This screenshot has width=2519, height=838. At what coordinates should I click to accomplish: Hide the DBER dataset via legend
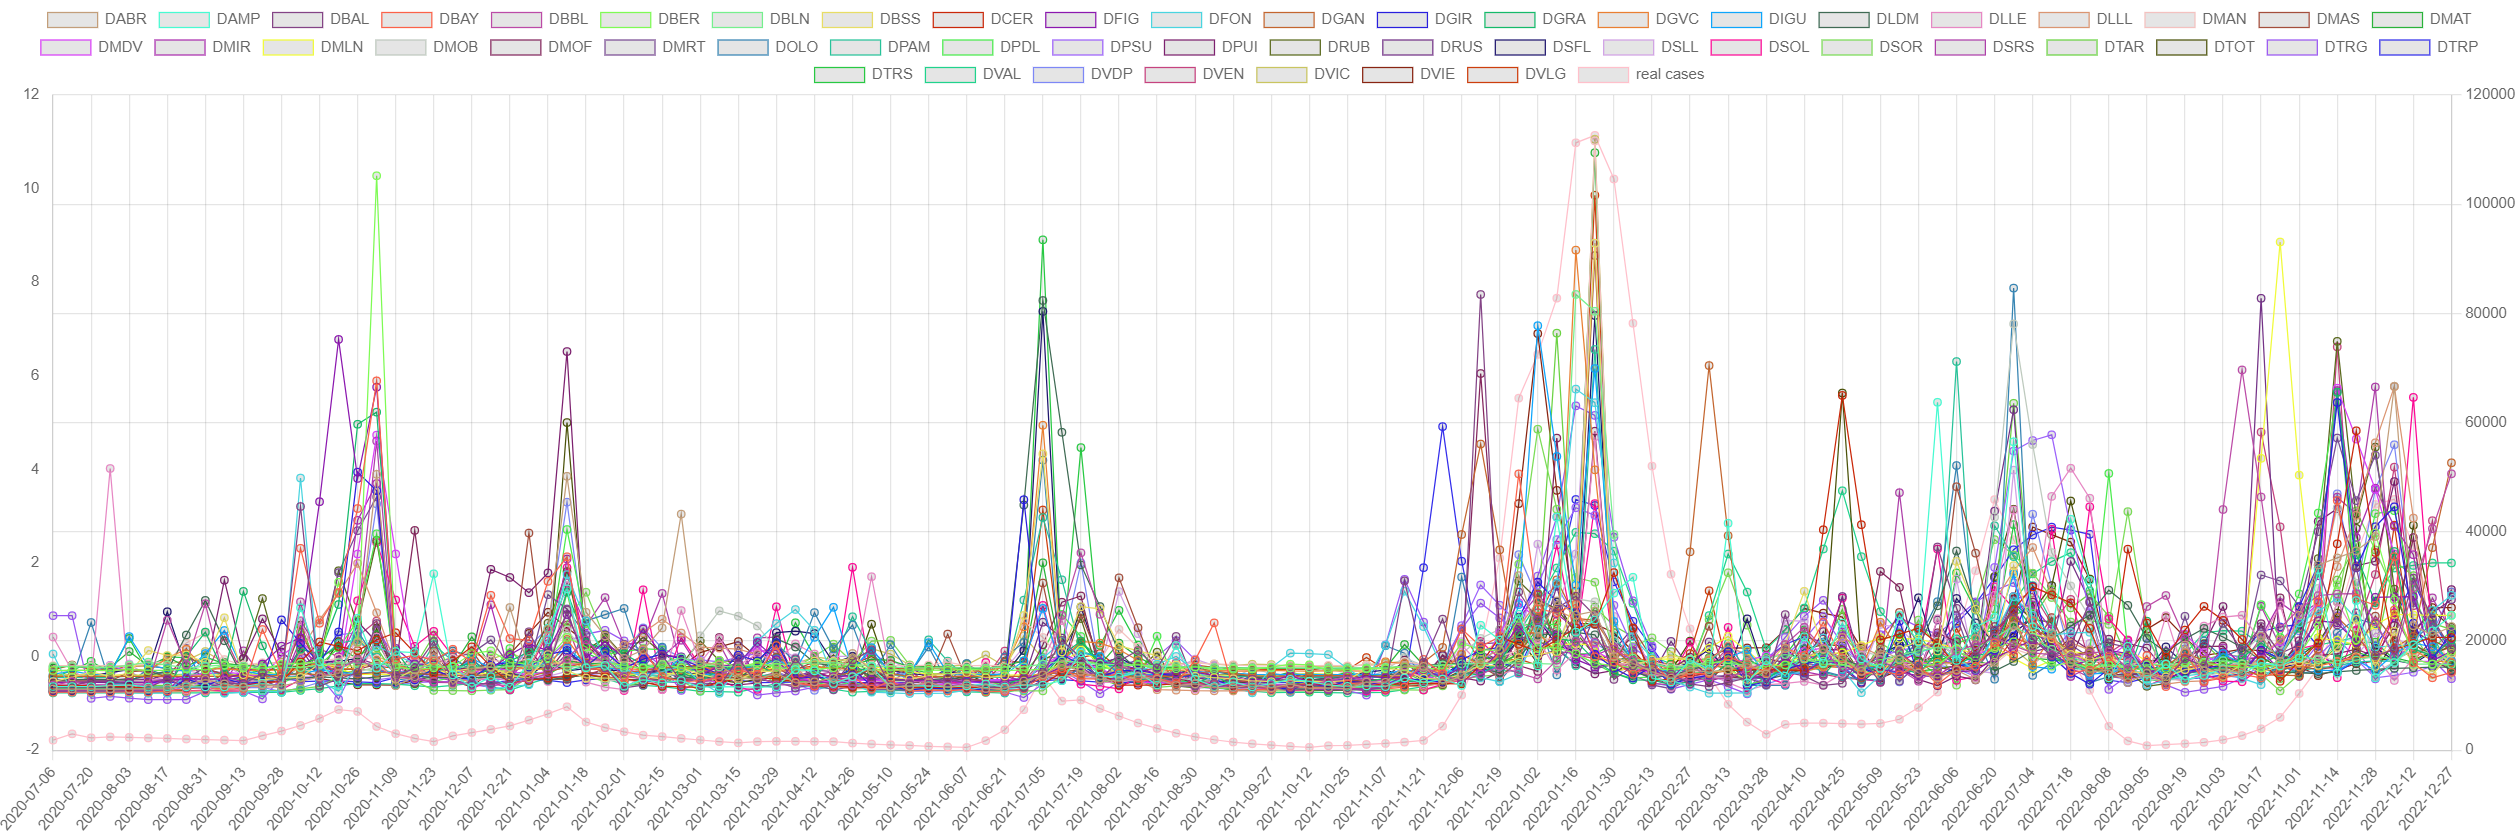[x=649, y=19]
